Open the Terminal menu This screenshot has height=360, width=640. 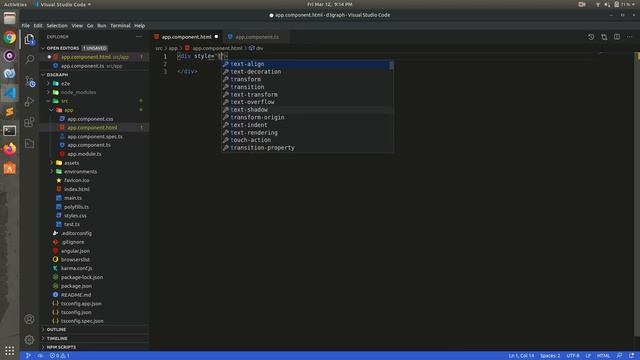click(120, 25)
